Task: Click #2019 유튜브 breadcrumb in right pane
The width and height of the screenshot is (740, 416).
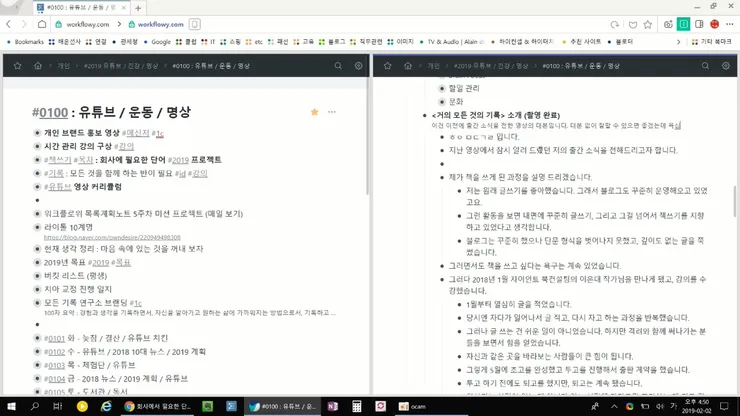Action: click(491, 66)
